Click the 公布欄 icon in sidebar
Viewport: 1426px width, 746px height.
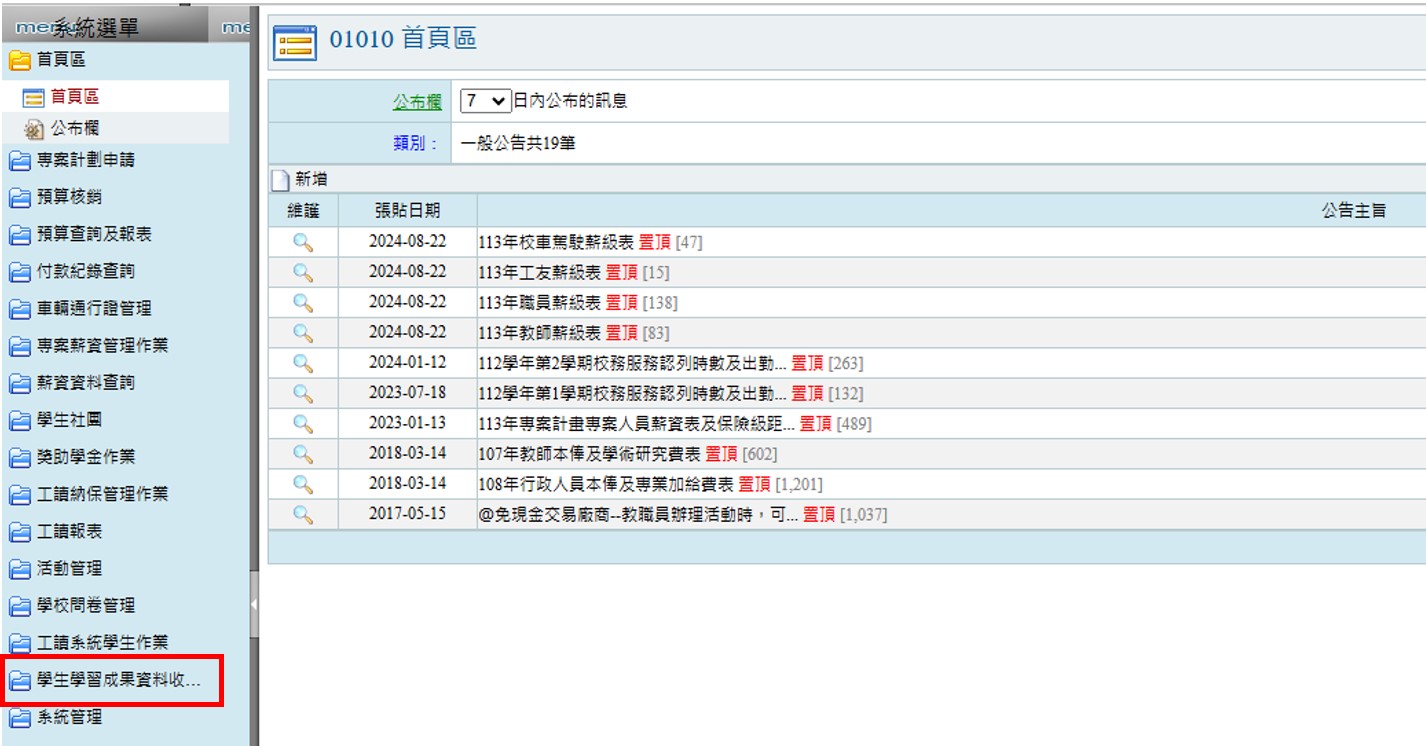click(33, 129)
